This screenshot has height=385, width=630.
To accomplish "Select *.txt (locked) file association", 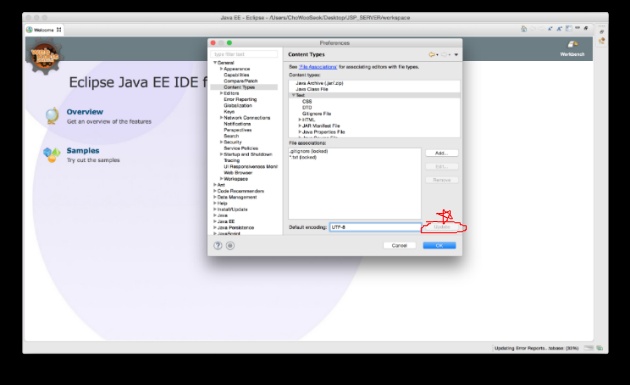I will [303, 158].
